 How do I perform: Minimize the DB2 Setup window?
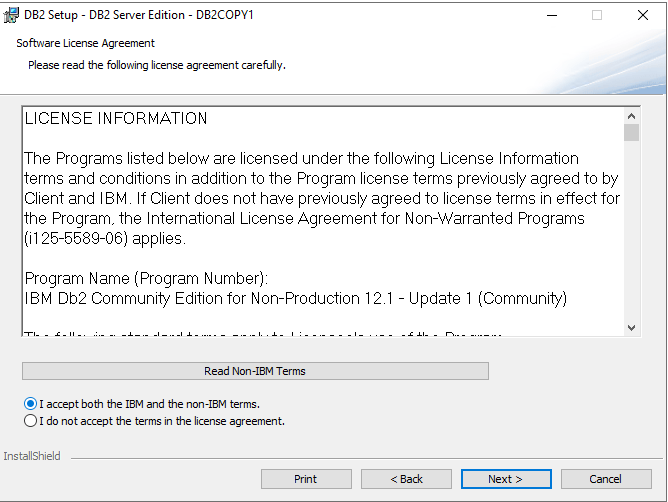tap(551, 15)
